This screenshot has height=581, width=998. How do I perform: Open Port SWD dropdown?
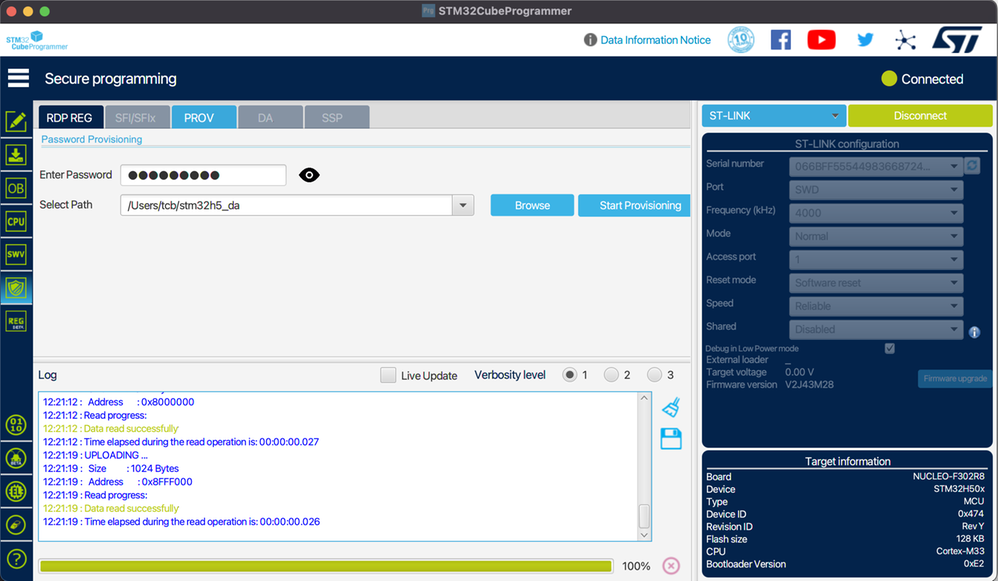(x=876, y=190)
